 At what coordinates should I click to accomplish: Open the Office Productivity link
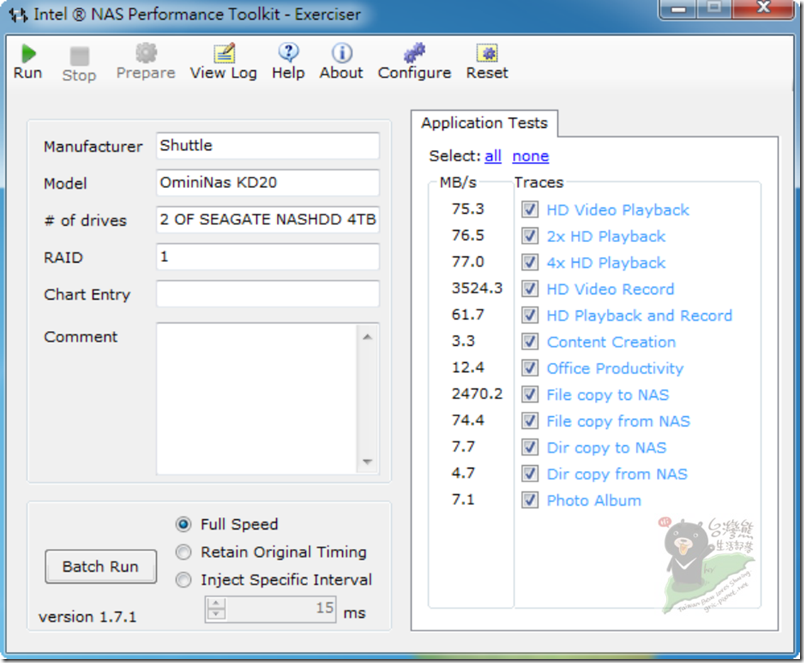pos(615,369)
